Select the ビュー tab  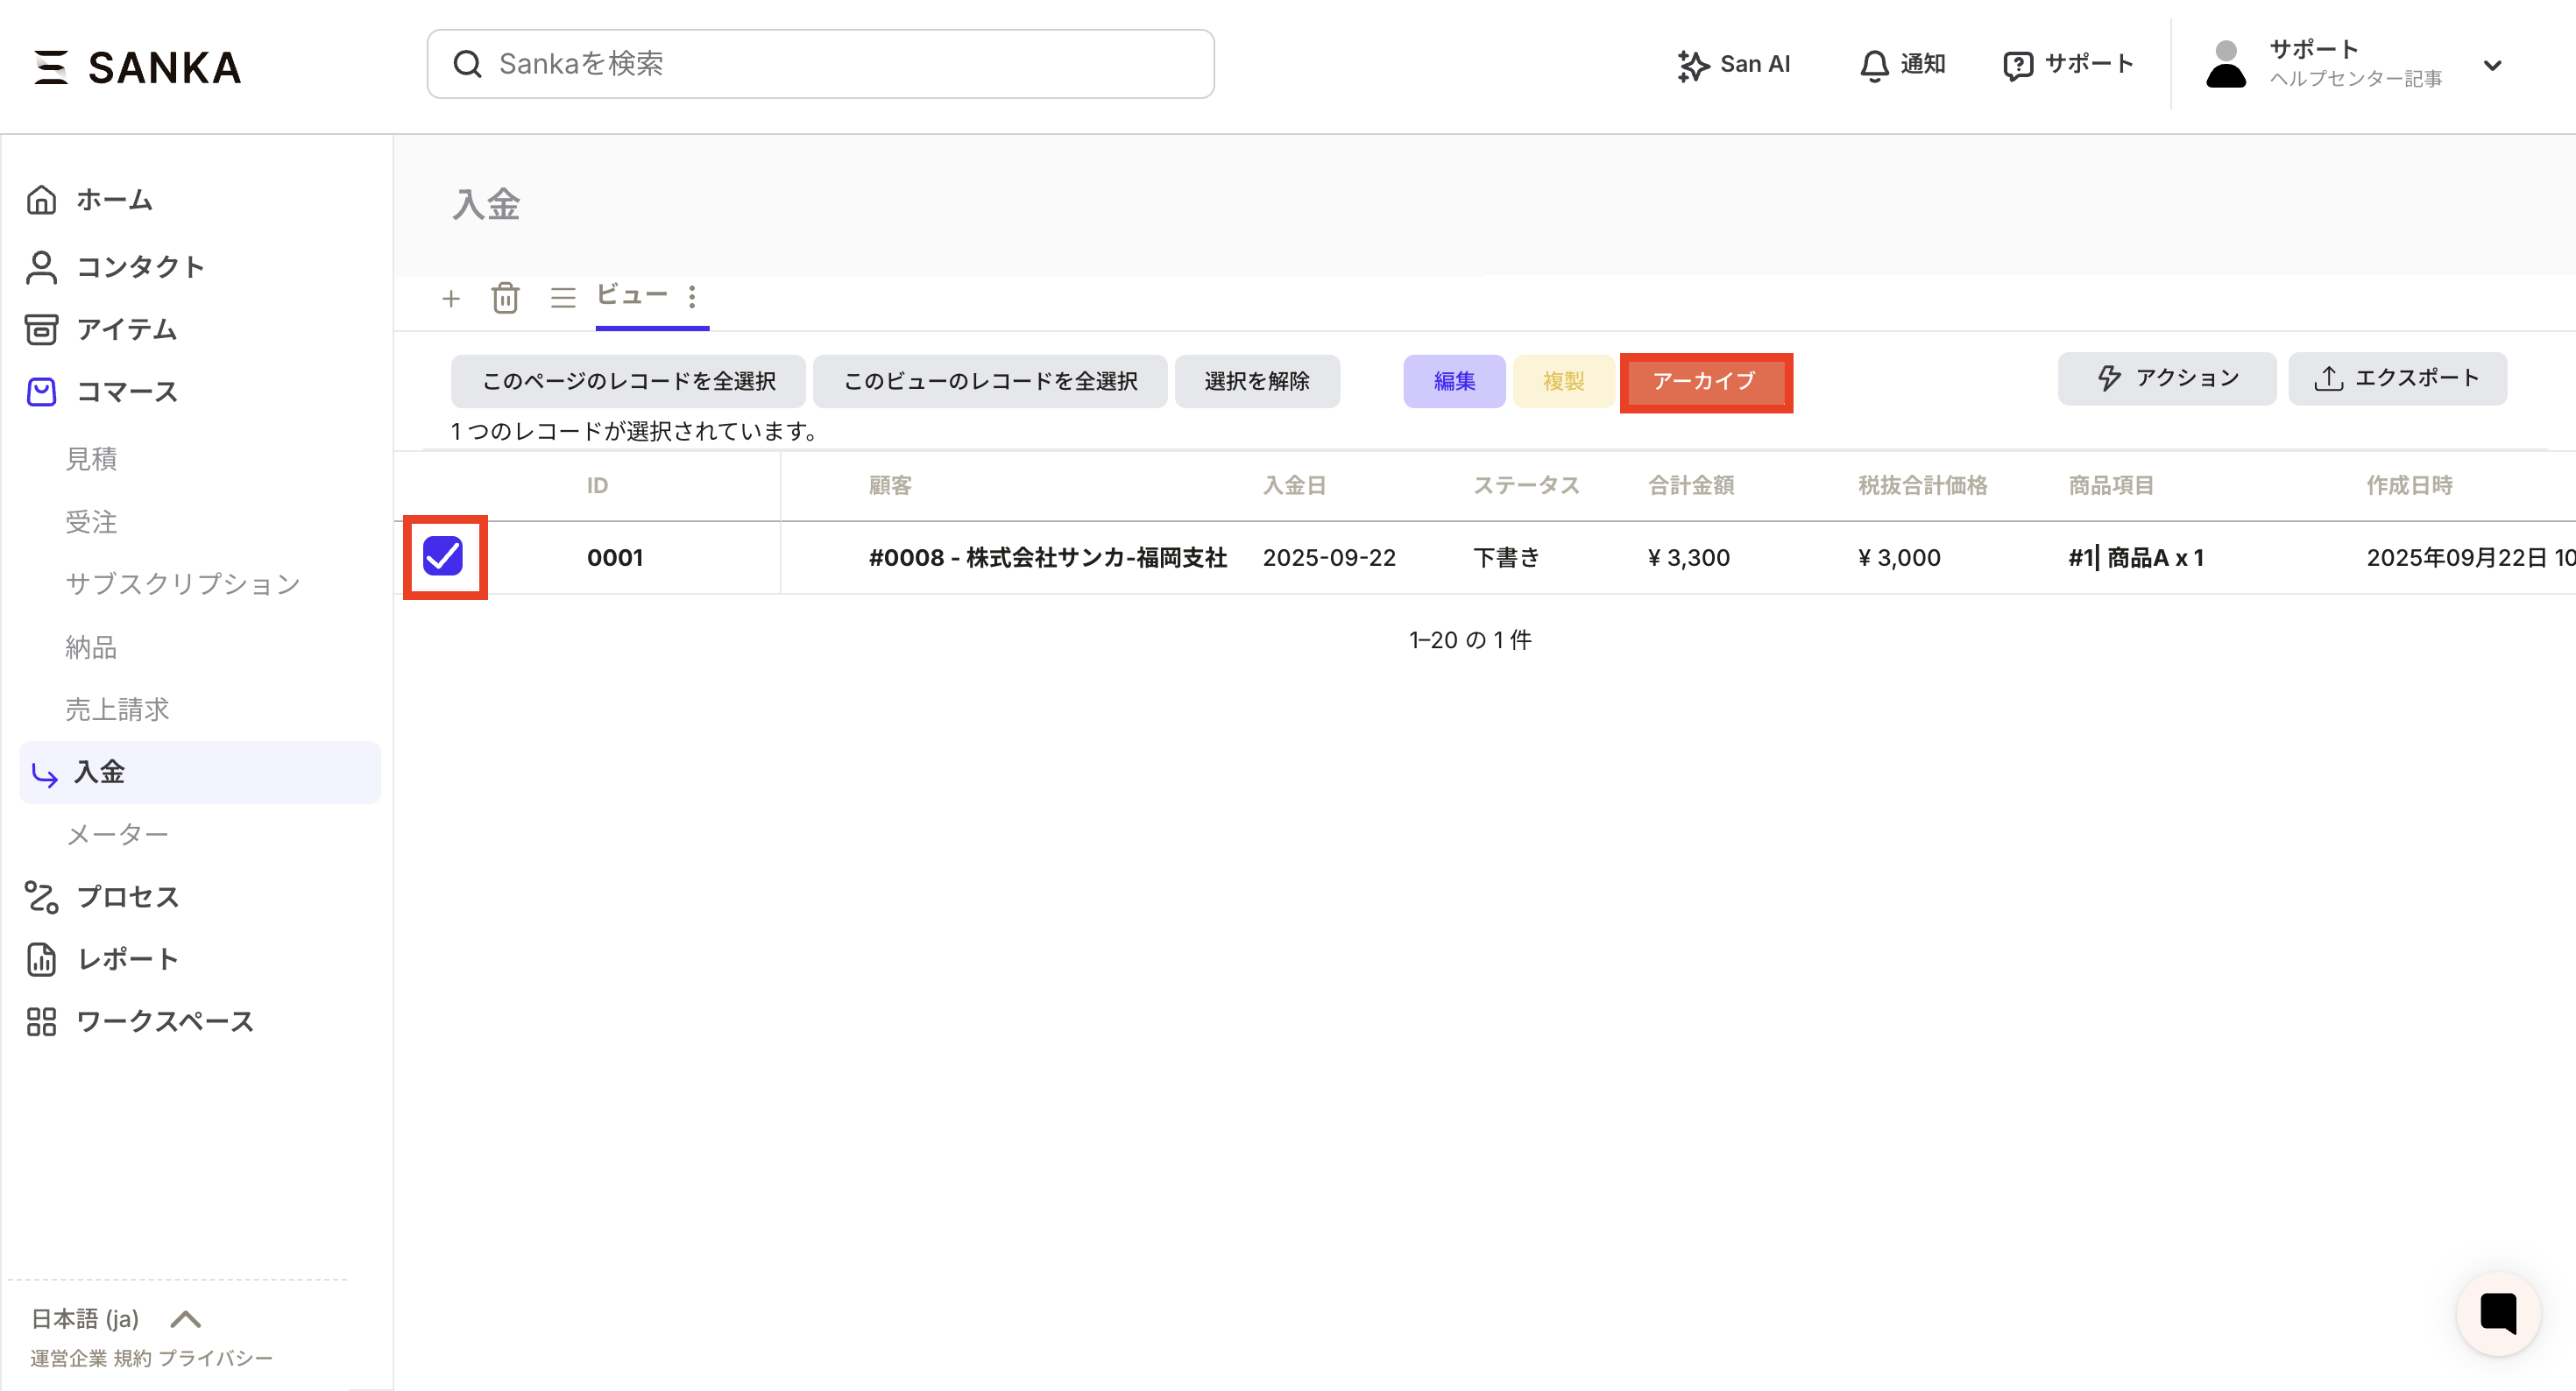(632, 295)
